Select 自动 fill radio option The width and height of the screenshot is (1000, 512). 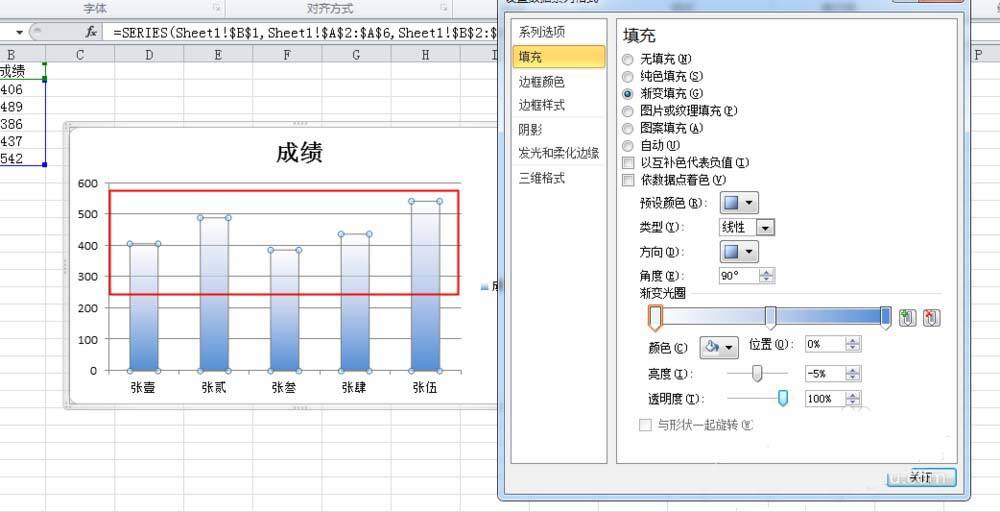pyautogui.click(x=628, y=145)
